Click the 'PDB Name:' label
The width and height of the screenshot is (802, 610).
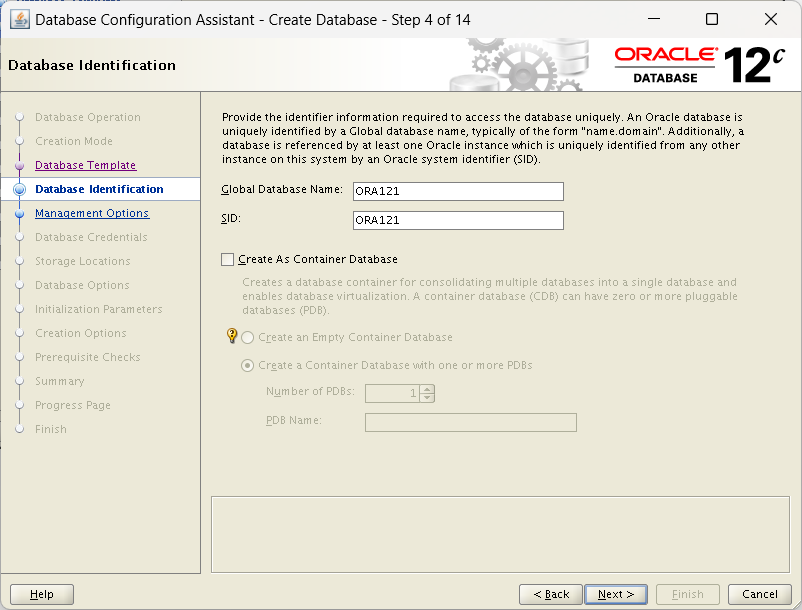[294, 420]
